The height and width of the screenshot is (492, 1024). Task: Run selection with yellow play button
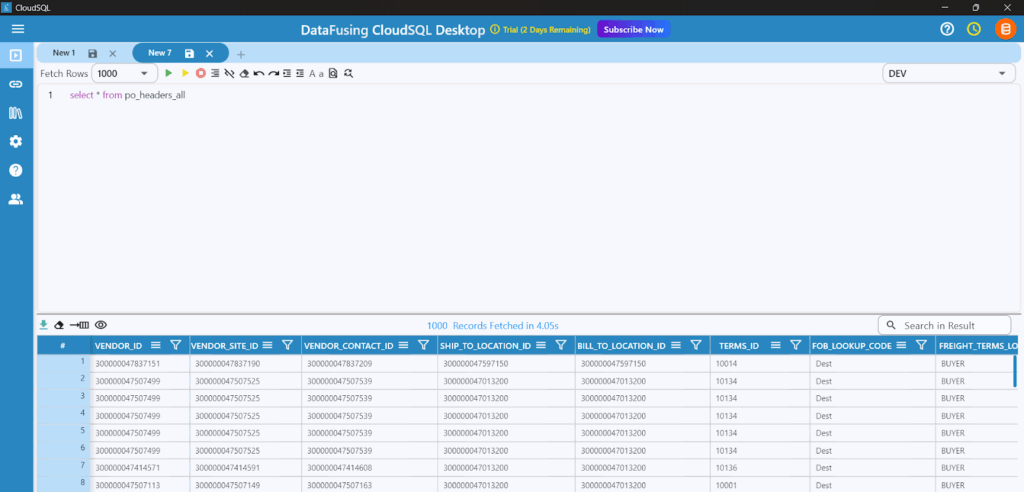pos(185,74)
